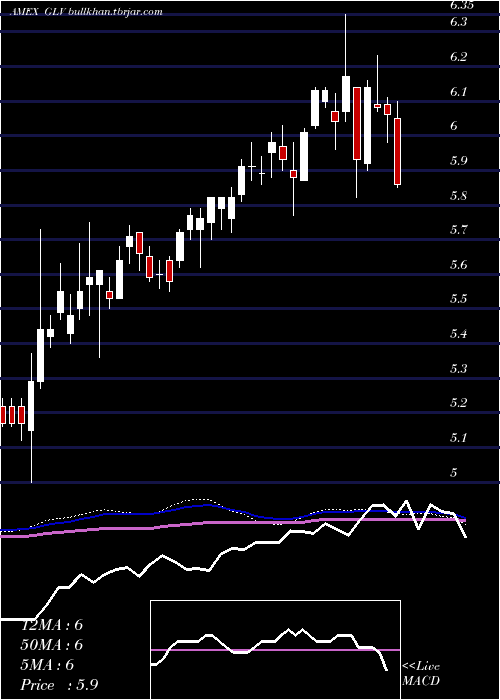Click the 5.3 price axis label
The image size is (500, 700).
click(x=458, y=369)
